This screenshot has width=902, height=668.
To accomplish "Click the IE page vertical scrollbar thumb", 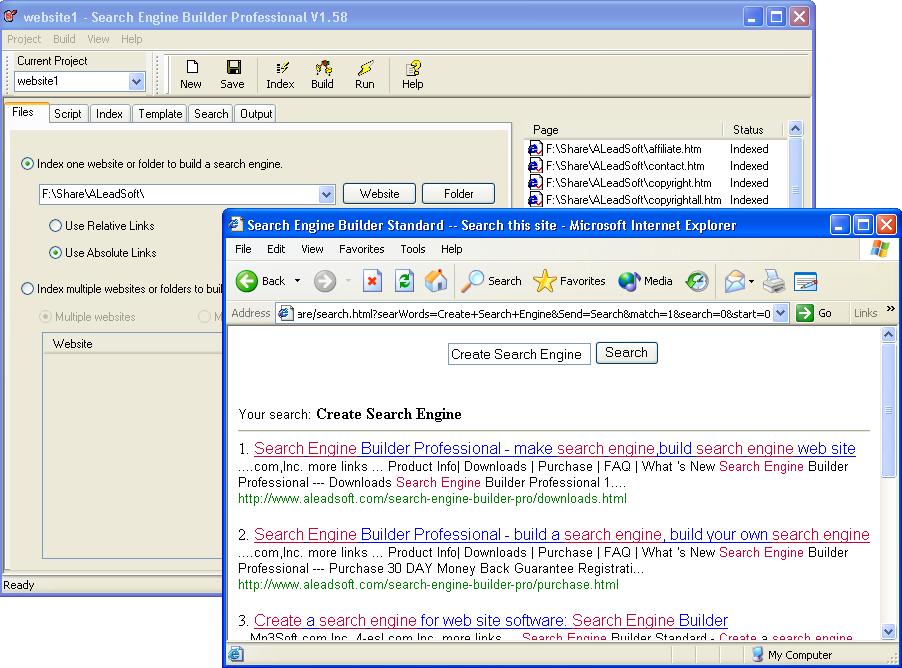I will (x=889, y=410).
